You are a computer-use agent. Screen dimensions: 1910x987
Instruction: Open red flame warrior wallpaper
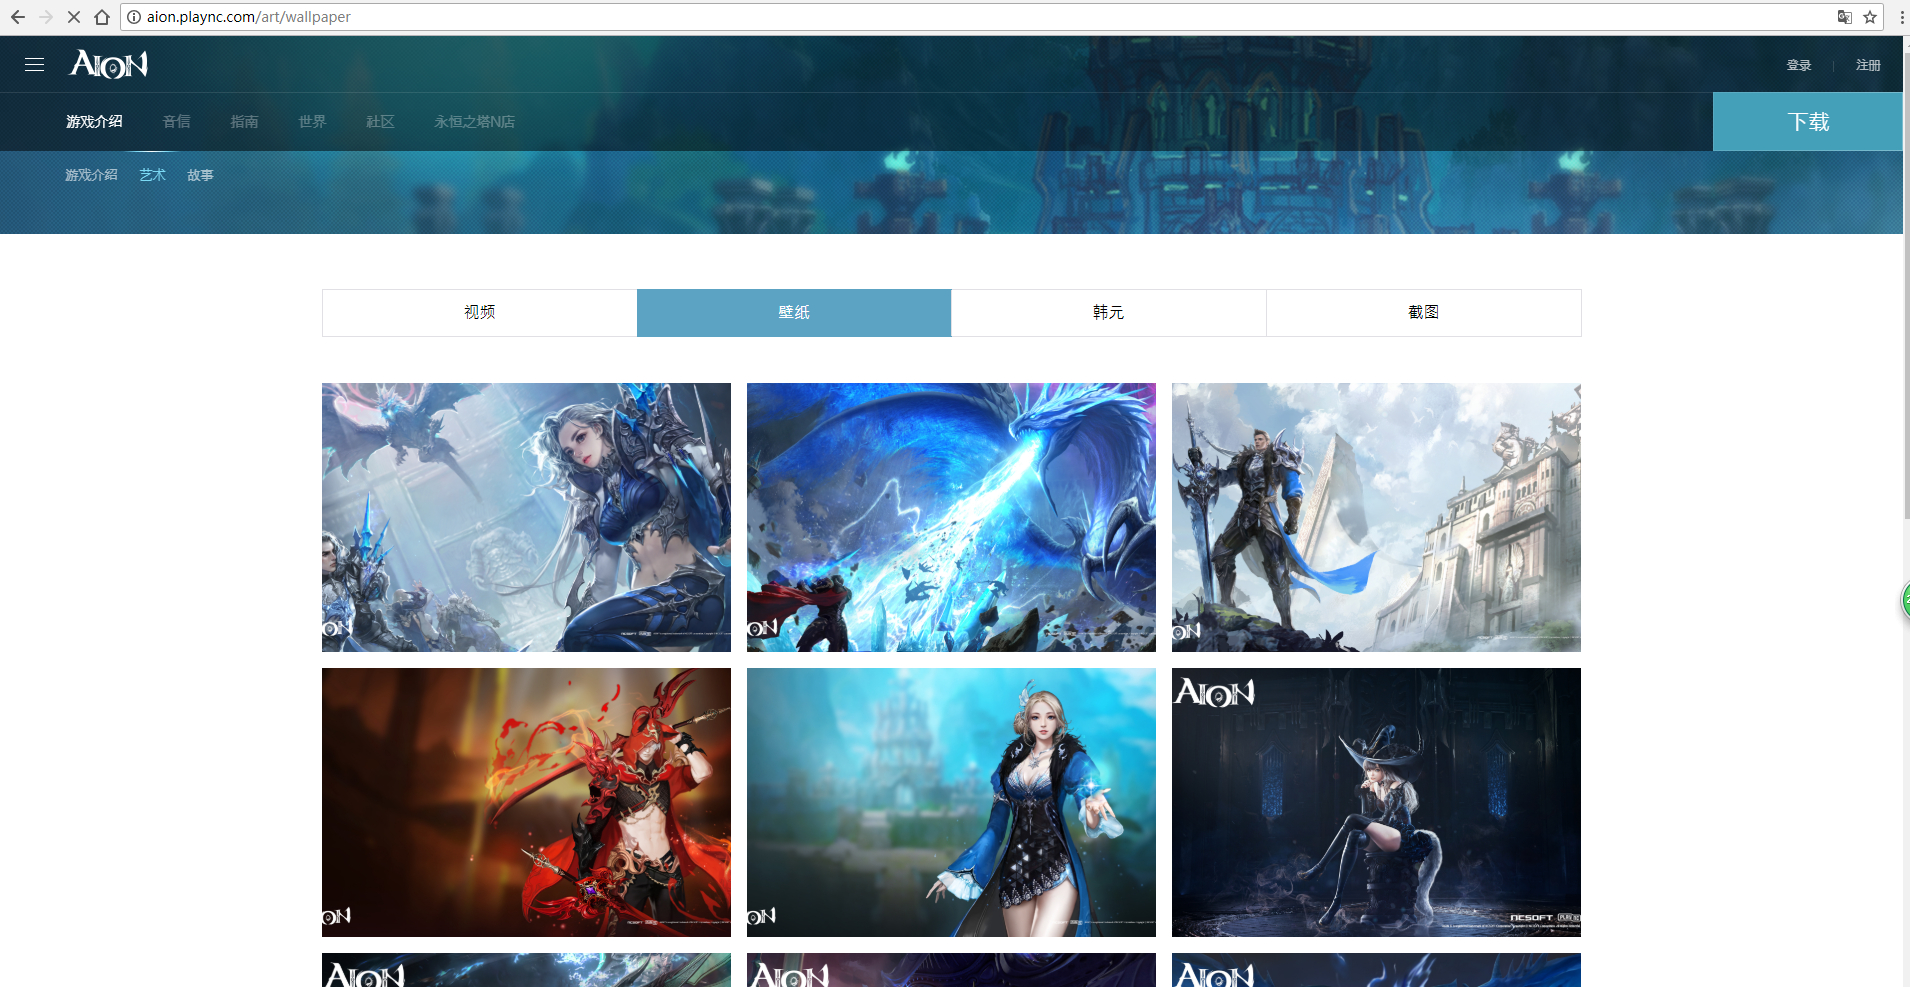526,802
